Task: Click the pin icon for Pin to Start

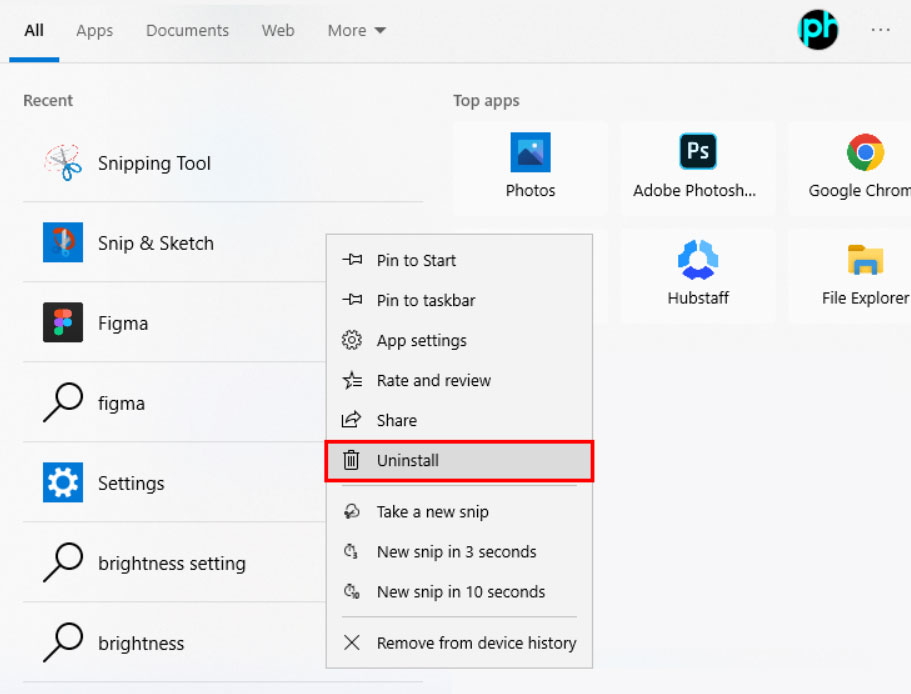Action: 352,260
